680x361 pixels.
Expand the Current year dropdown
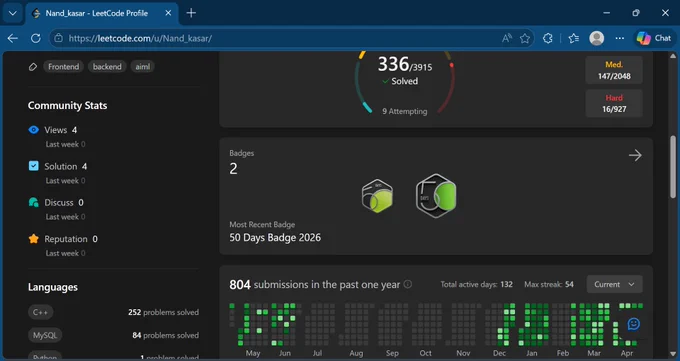615,284
